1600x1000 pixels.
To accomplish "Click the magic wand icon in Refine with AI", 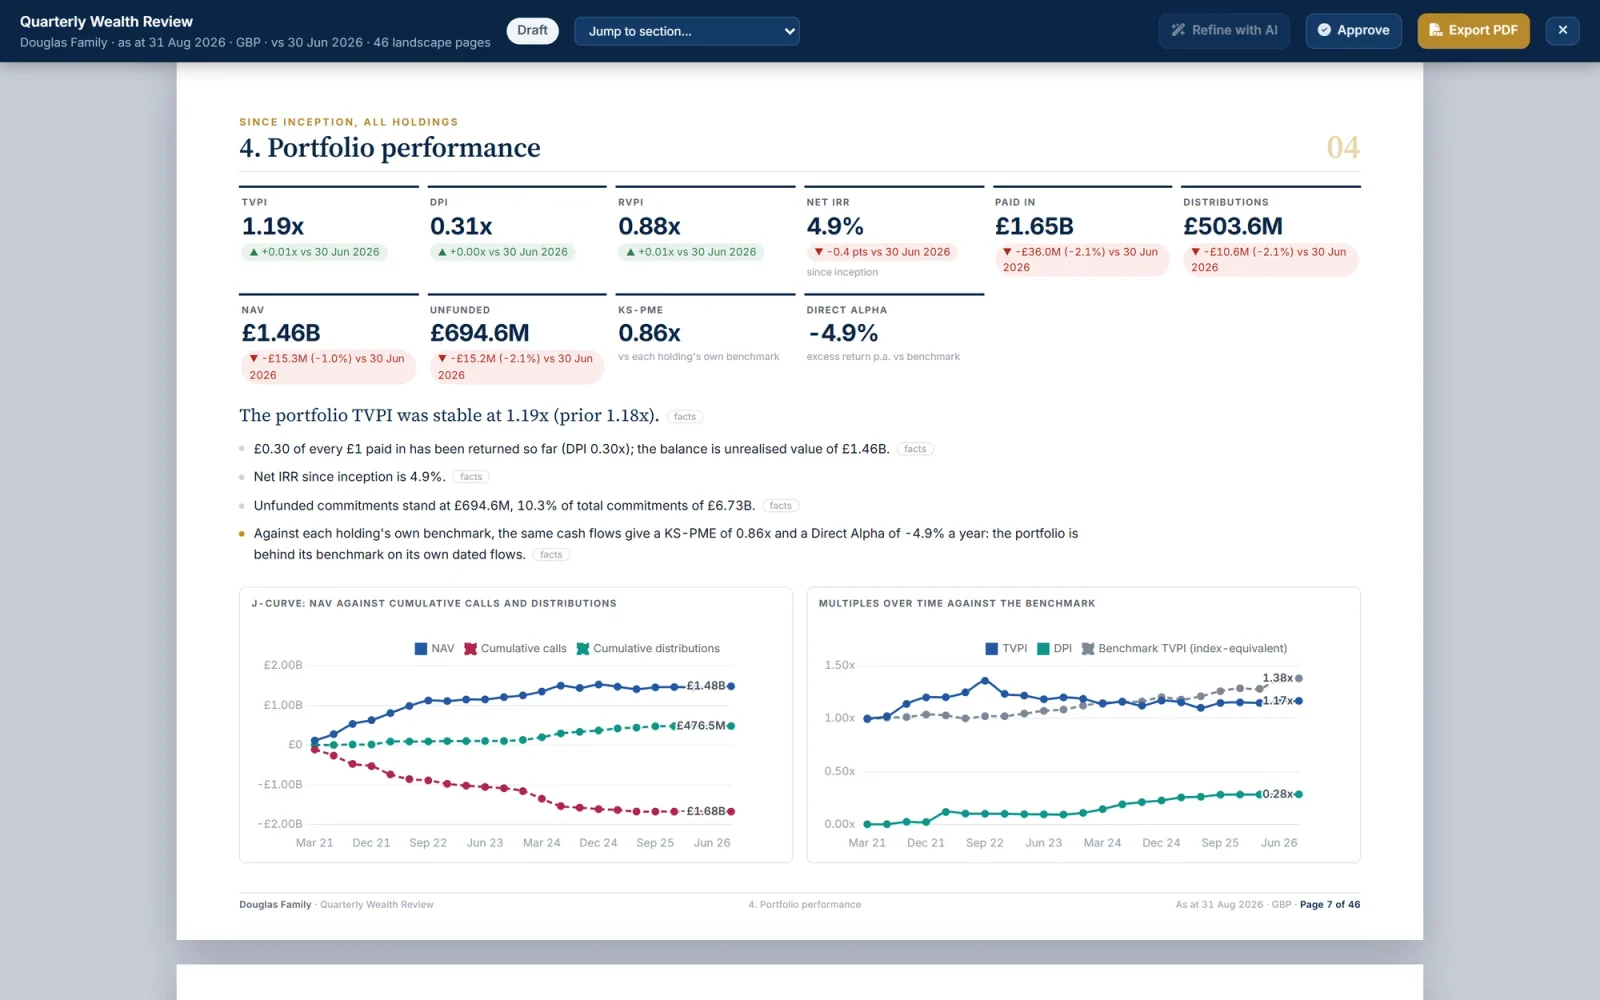I will tap(1178, 30).
